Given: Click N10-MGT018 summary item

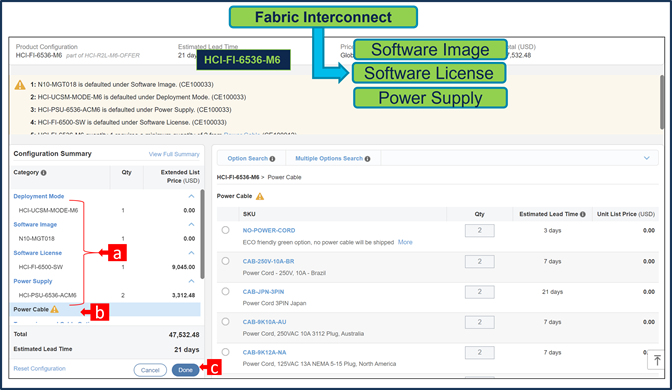Looking at the screenshot, I should point(36,239).
